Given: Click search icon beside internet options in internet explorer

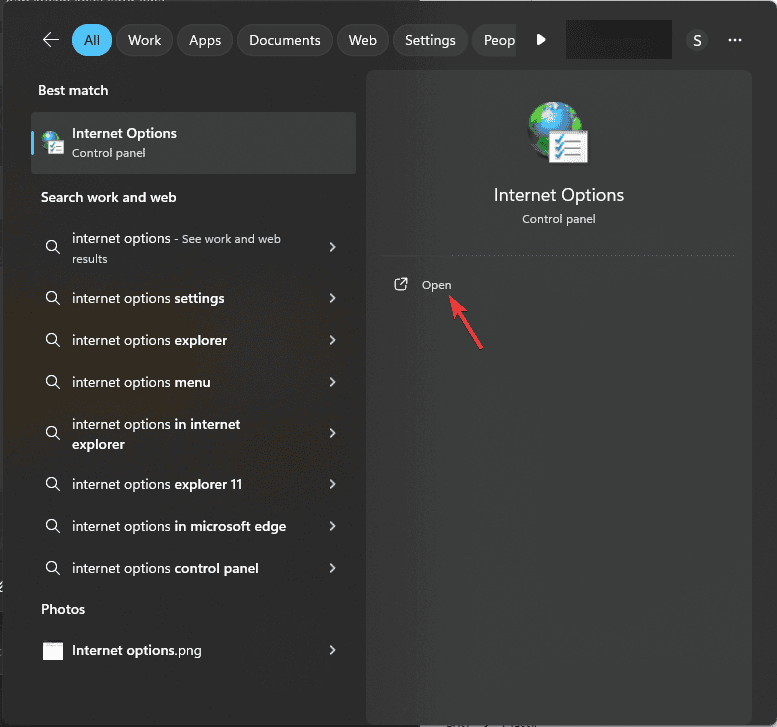Looking at the screenshot, I should [53, 433].
